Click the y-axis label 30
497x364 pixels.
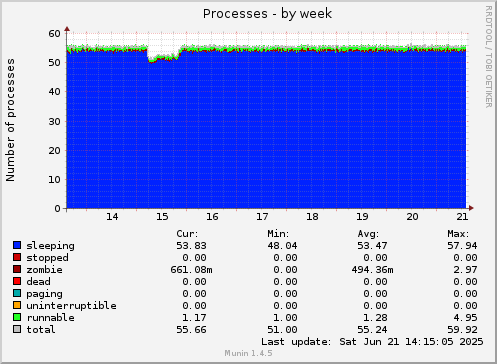[x=55, y=121]
